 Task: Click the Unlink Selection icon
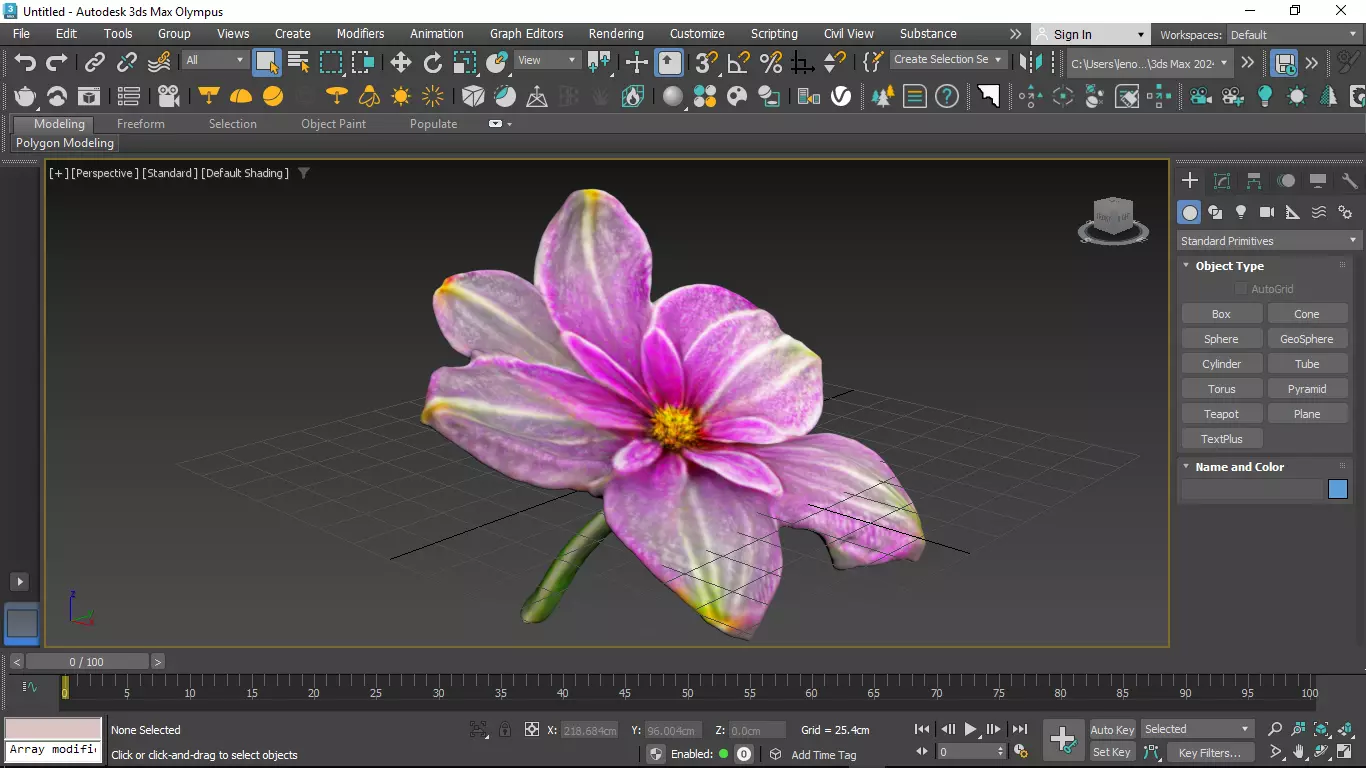pyautogui.click(x=127, y=63)
